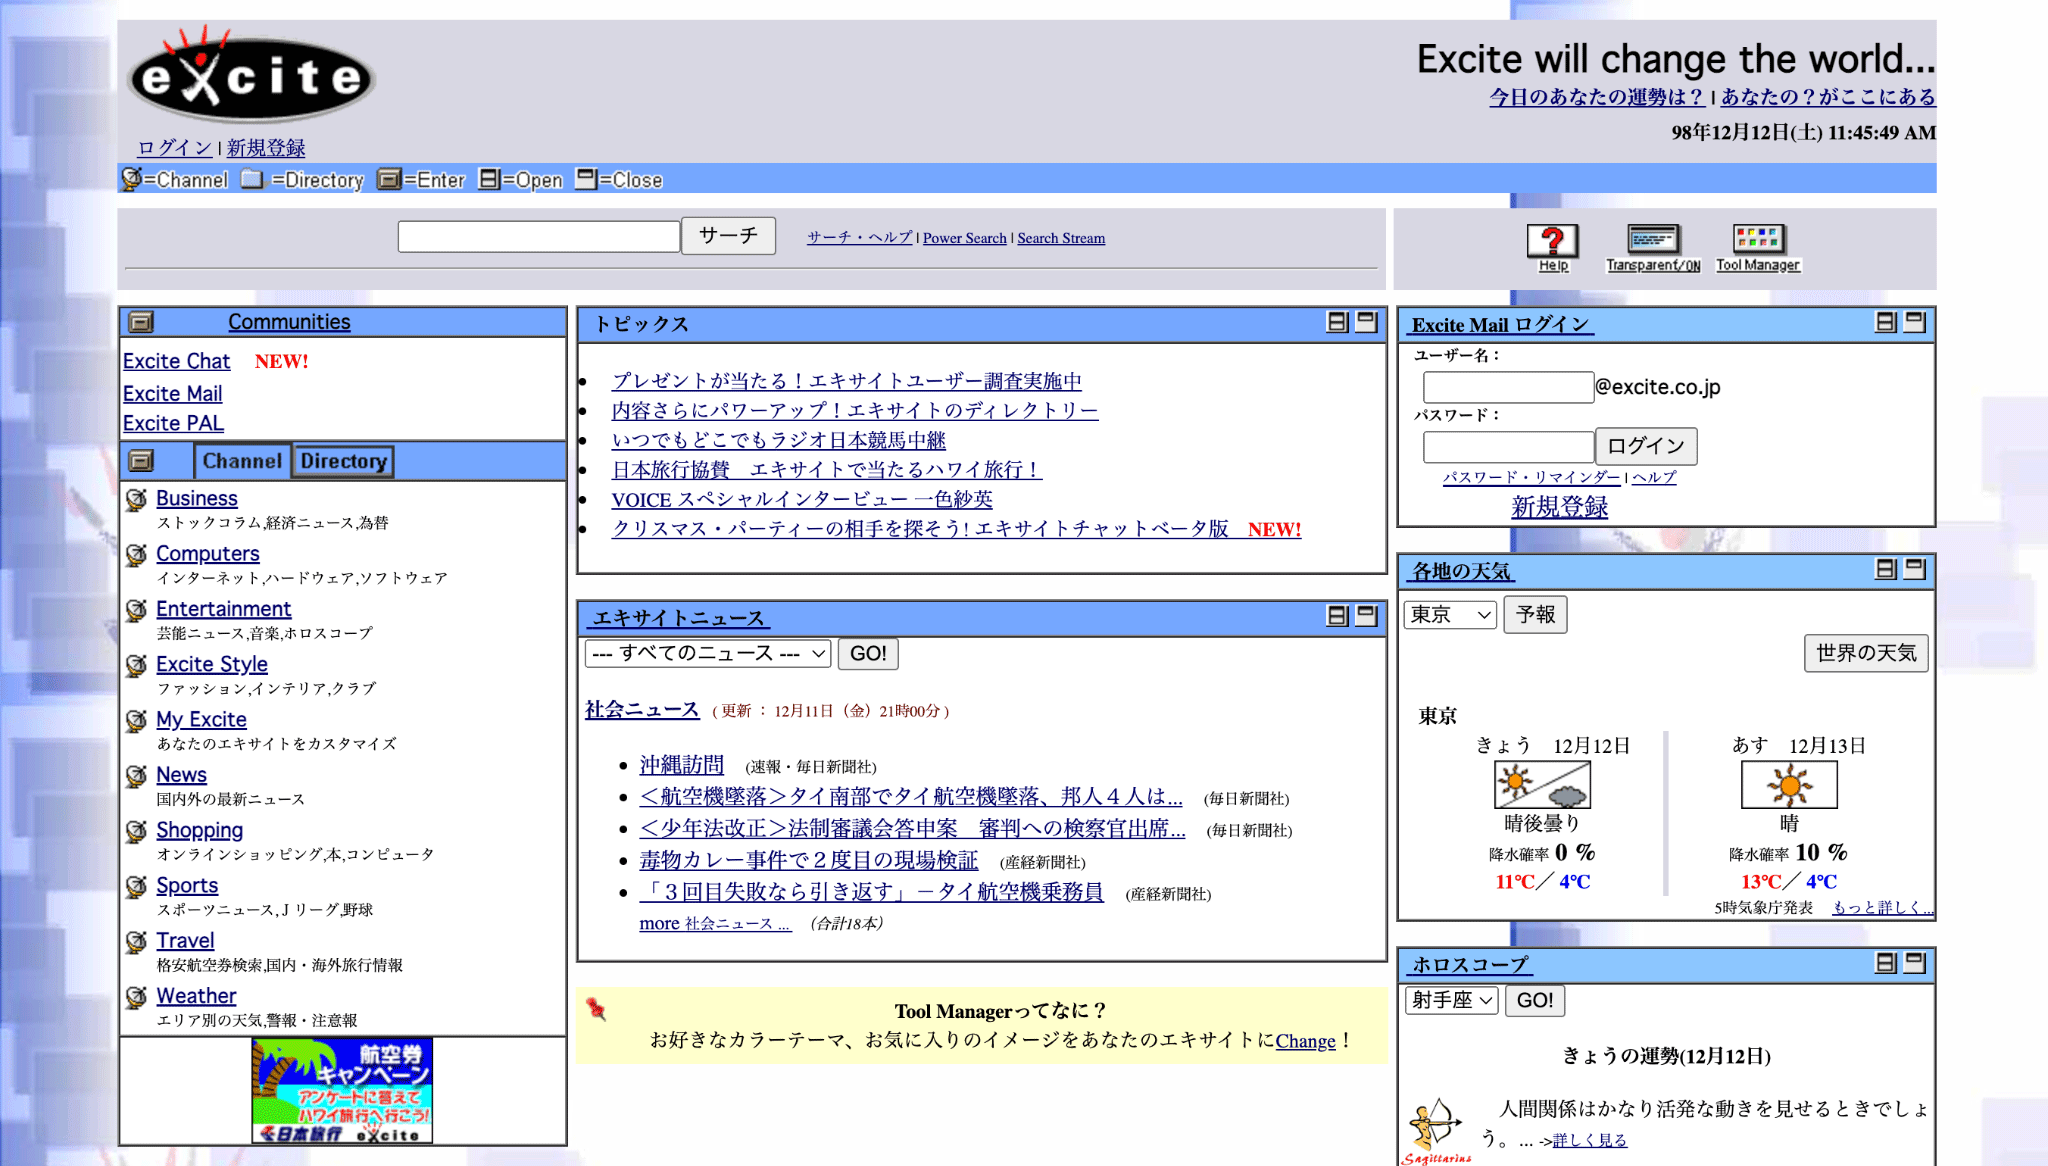The image size is (2048, 1166).
Task: Switch to the Channel tab
Action: click(242, 461)
